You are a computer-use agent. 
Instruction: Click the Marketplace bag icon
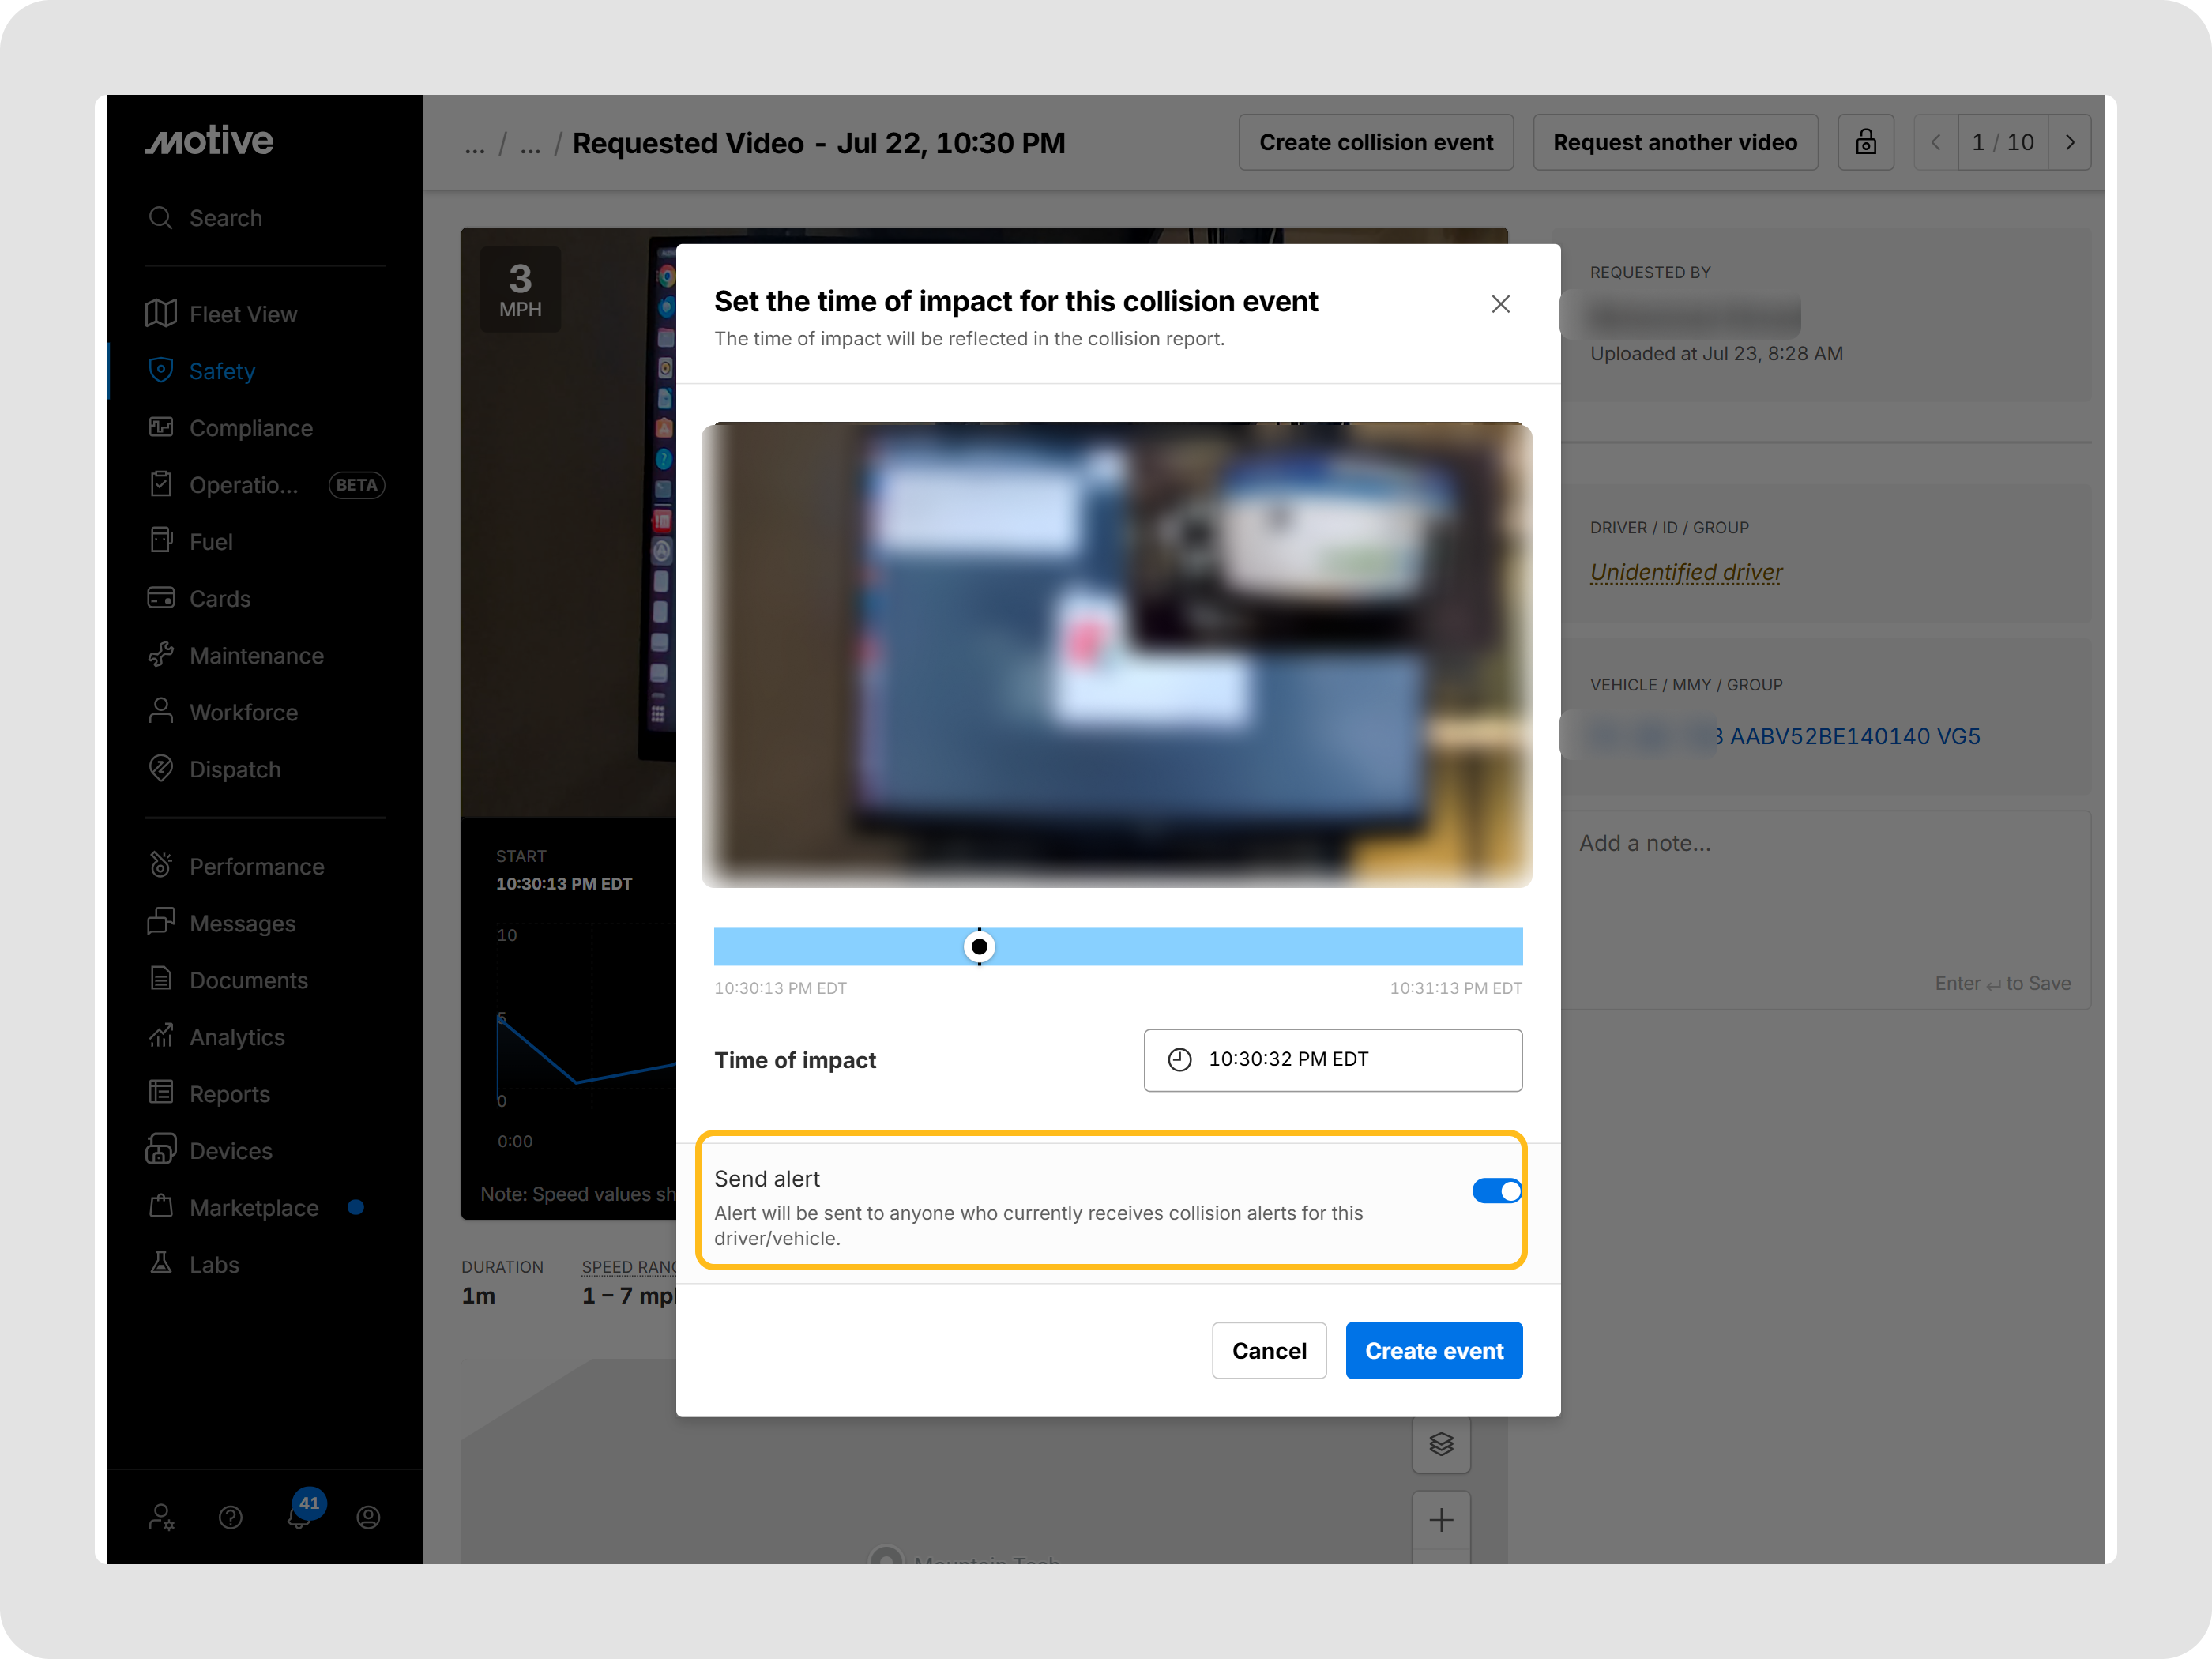click(x=161, y=1207)
